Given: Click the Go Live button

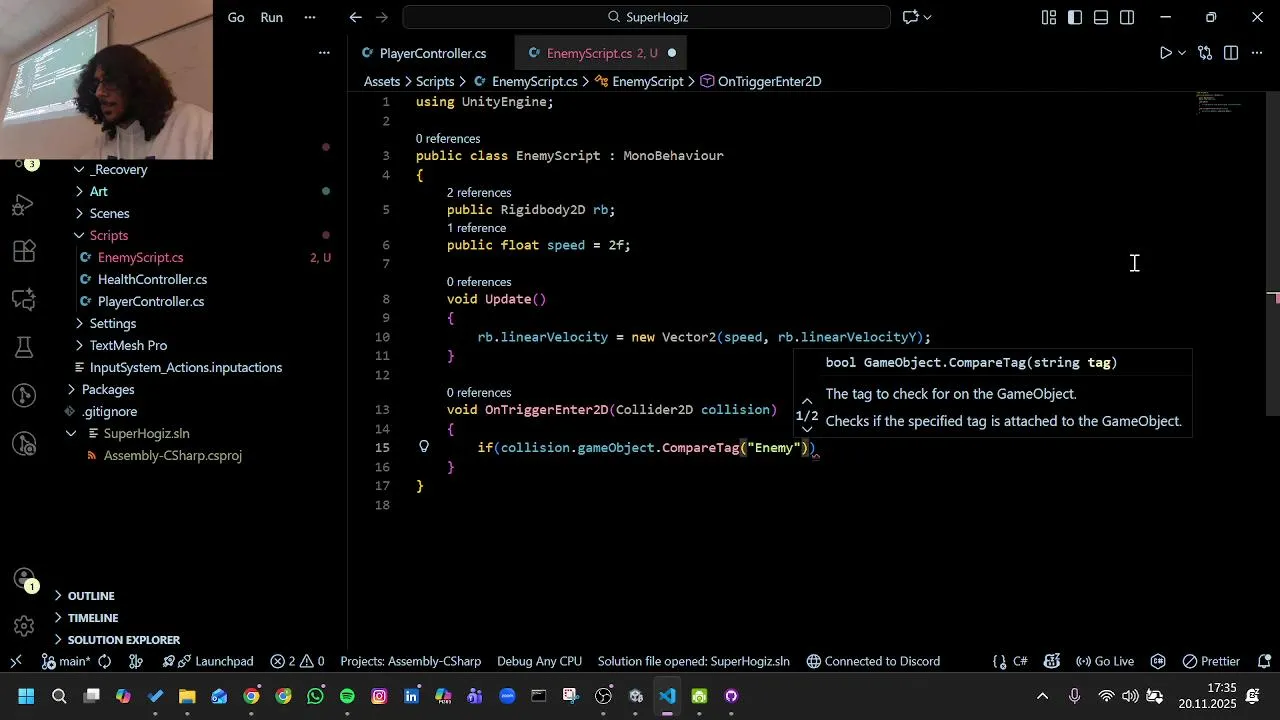Looking at the screenshot, I should point(1105,661).
